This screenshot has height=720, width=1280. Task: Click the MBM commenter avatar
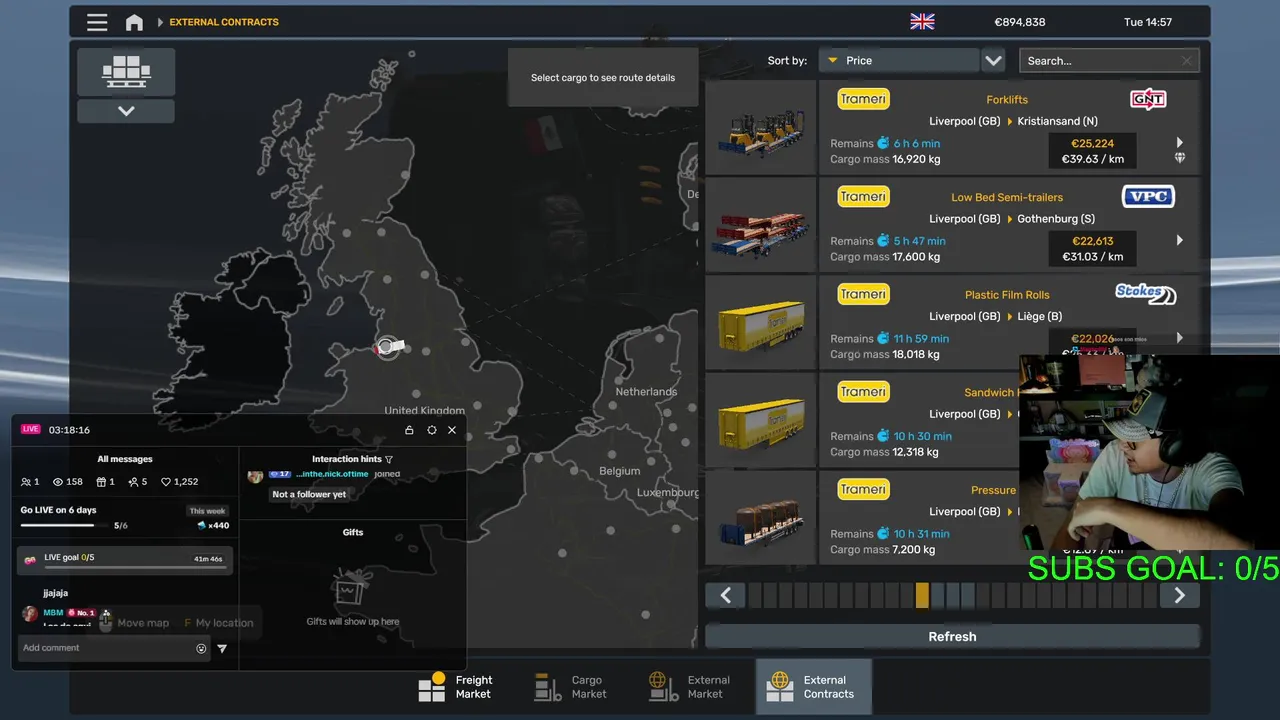click(30, 613)
